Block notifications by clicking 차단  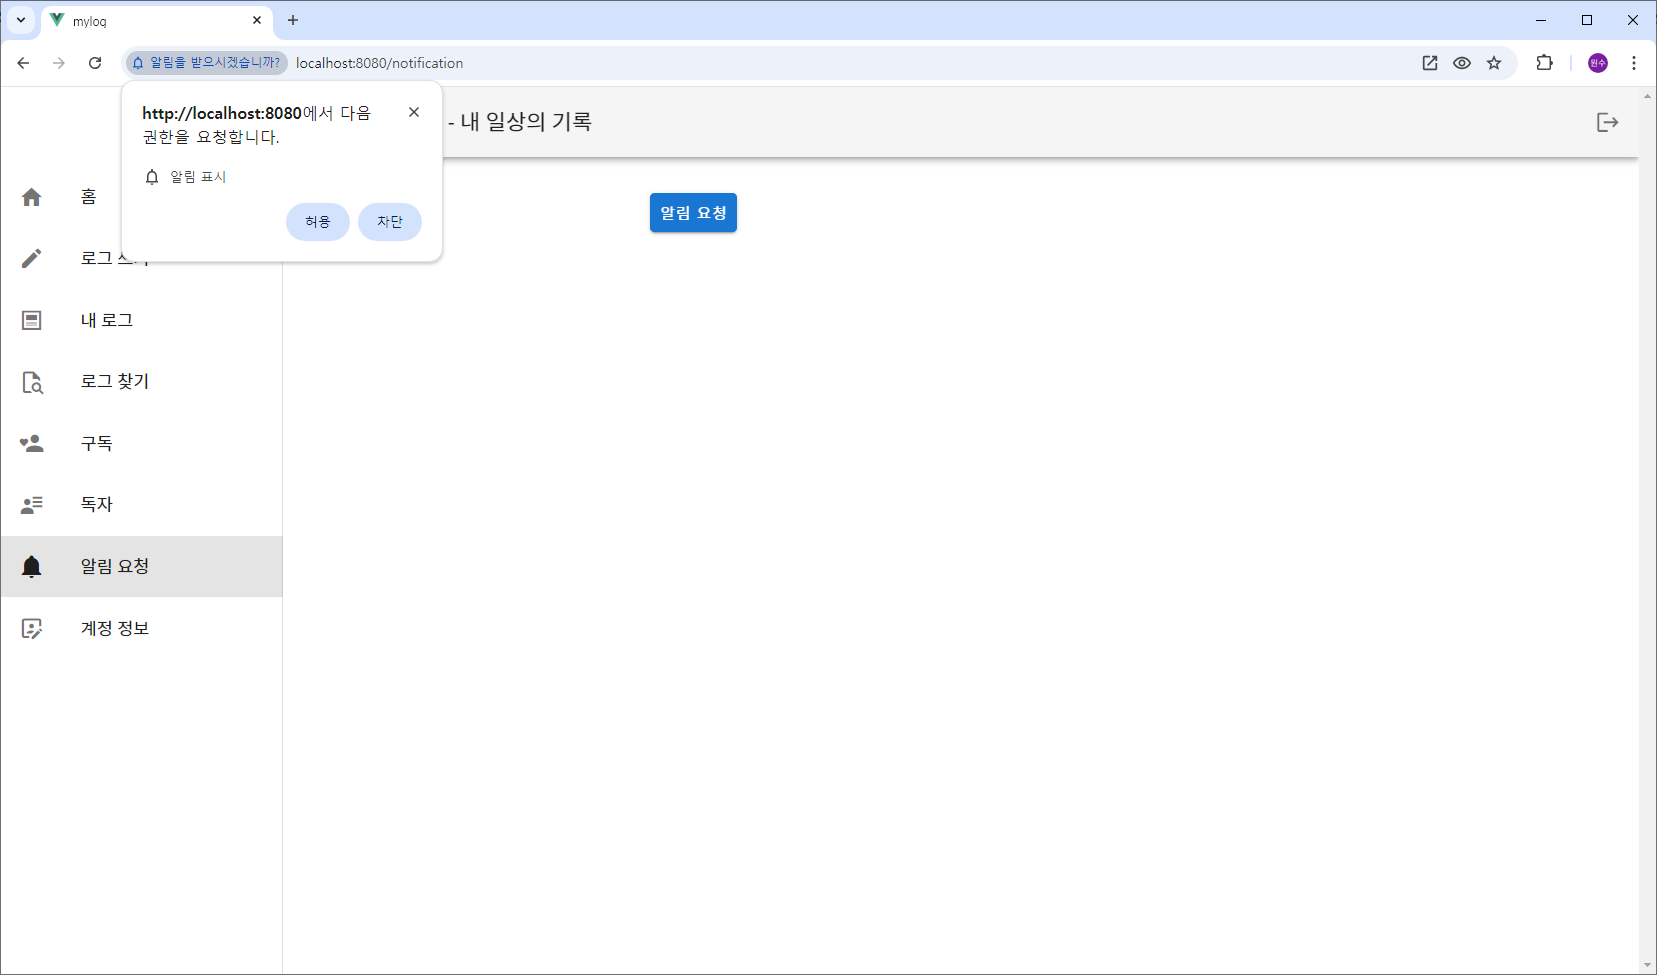(389, 221)
